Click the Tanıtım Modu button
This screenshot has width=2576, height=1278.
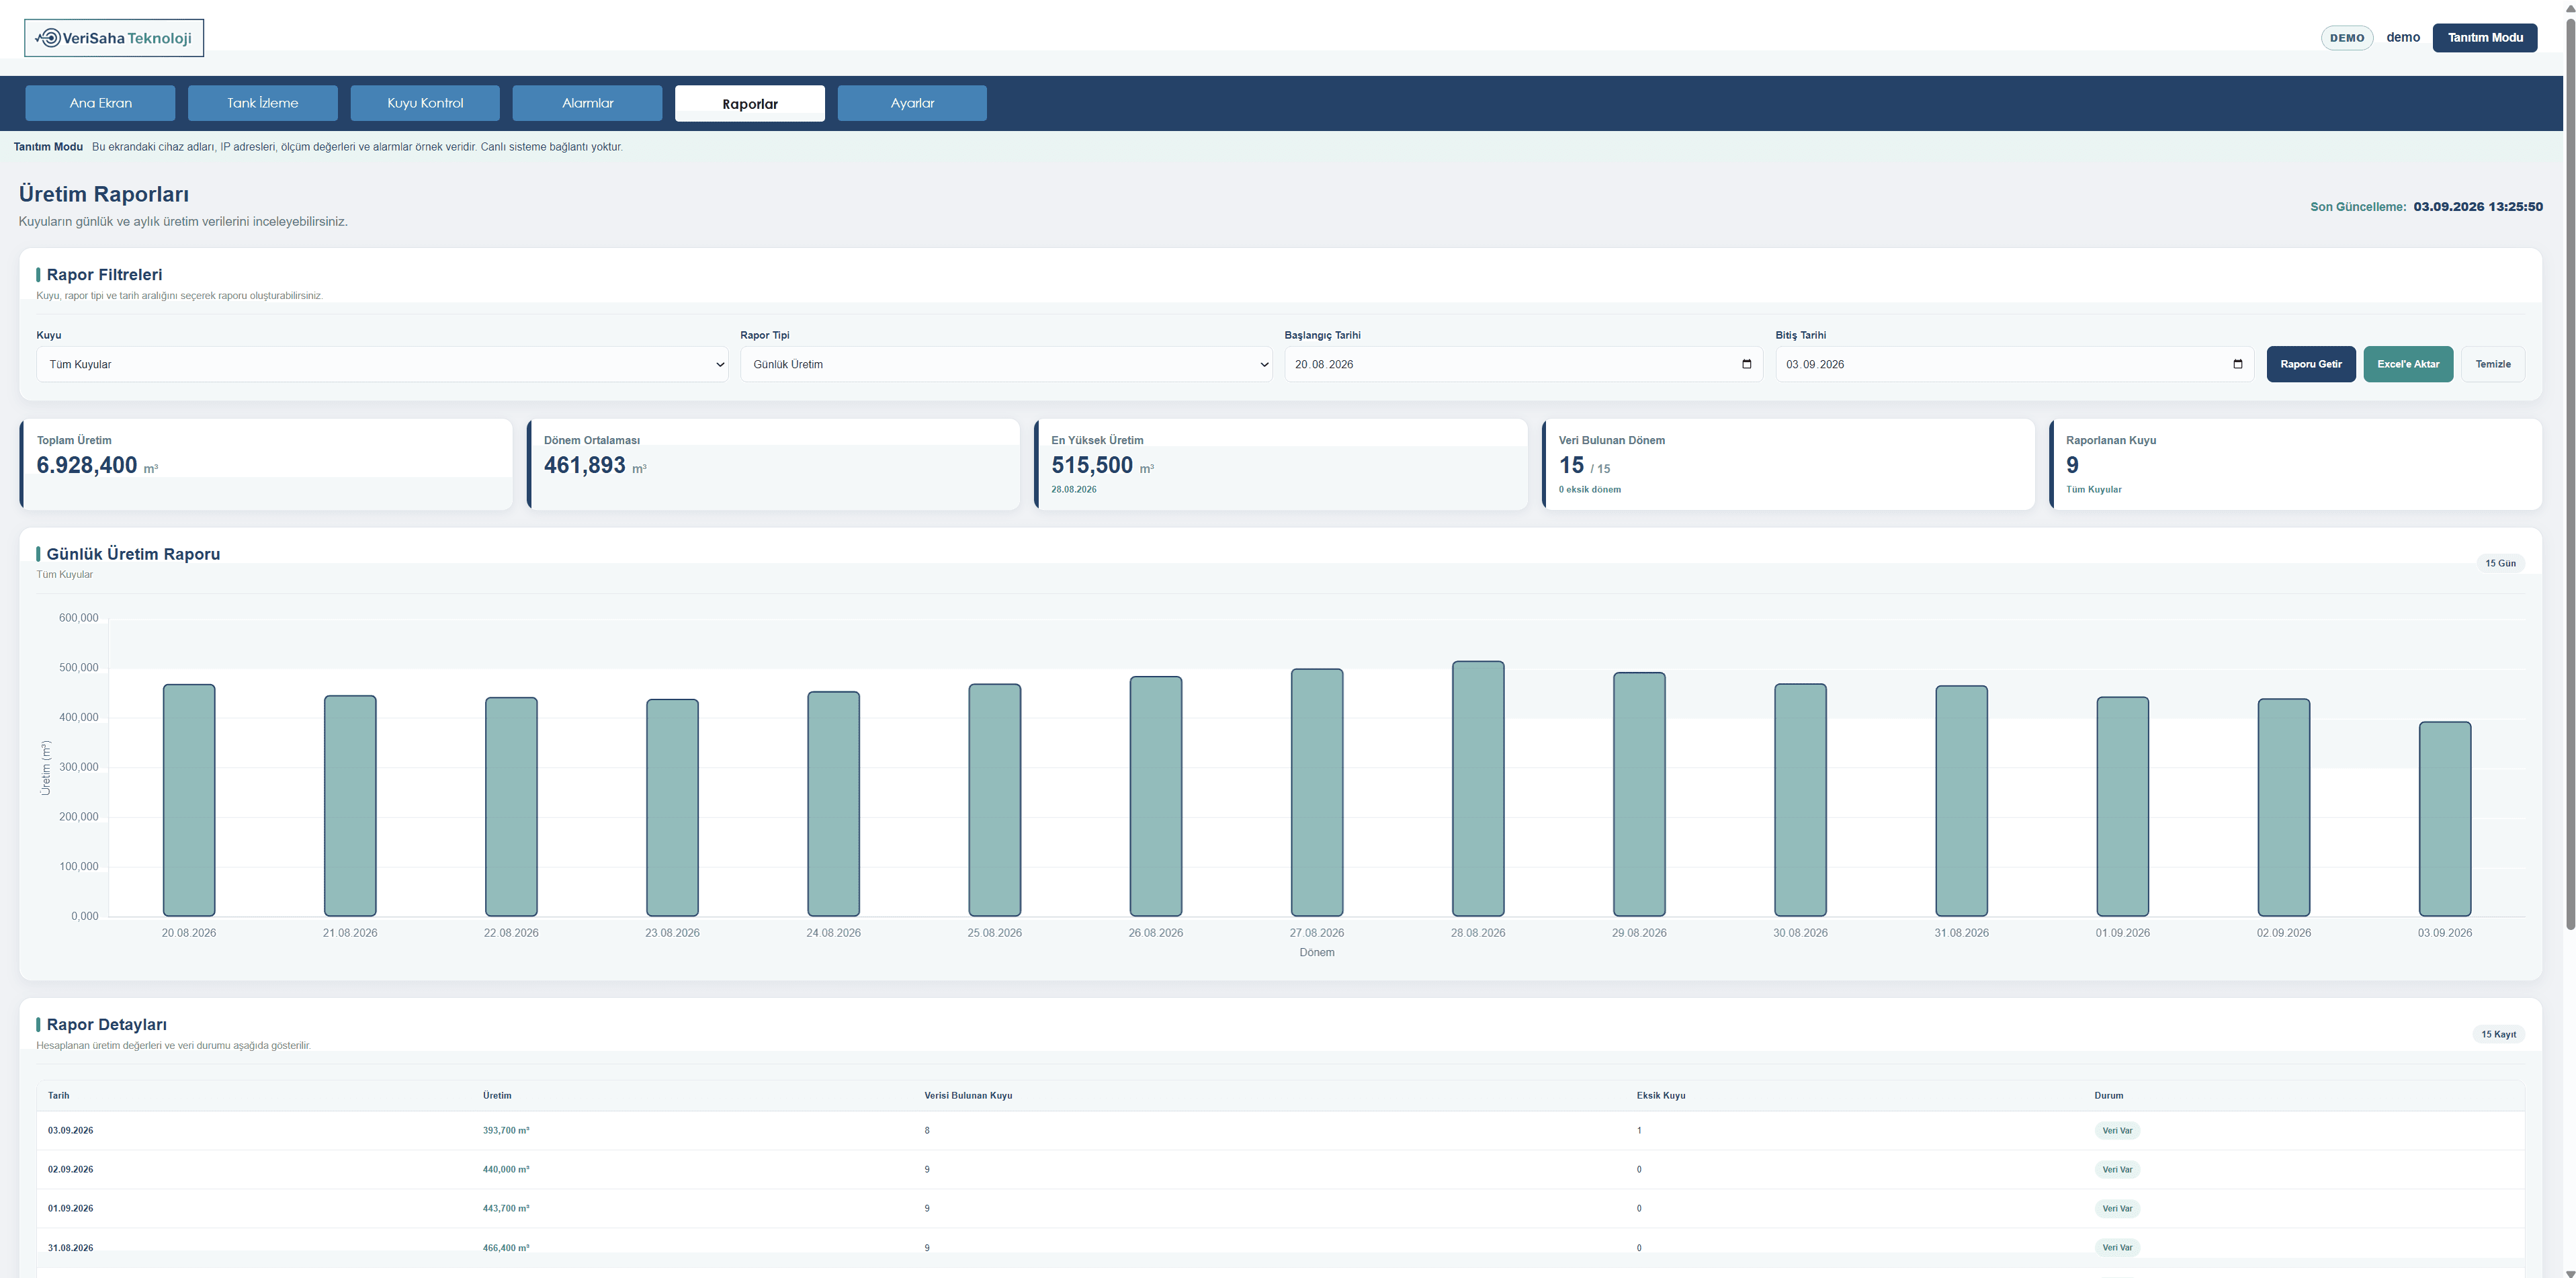coord(2485,38)
